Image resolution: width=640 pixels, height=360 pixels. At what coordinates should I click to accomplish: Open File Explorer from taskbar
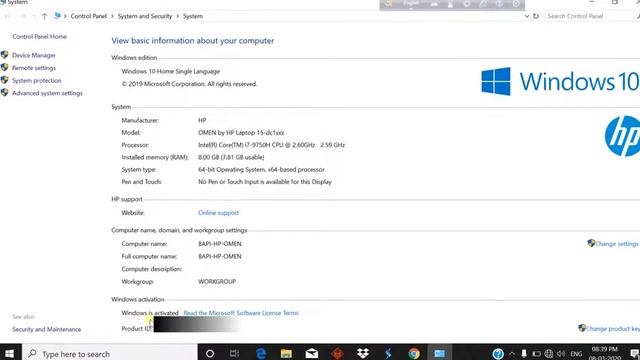pos(286,353)
